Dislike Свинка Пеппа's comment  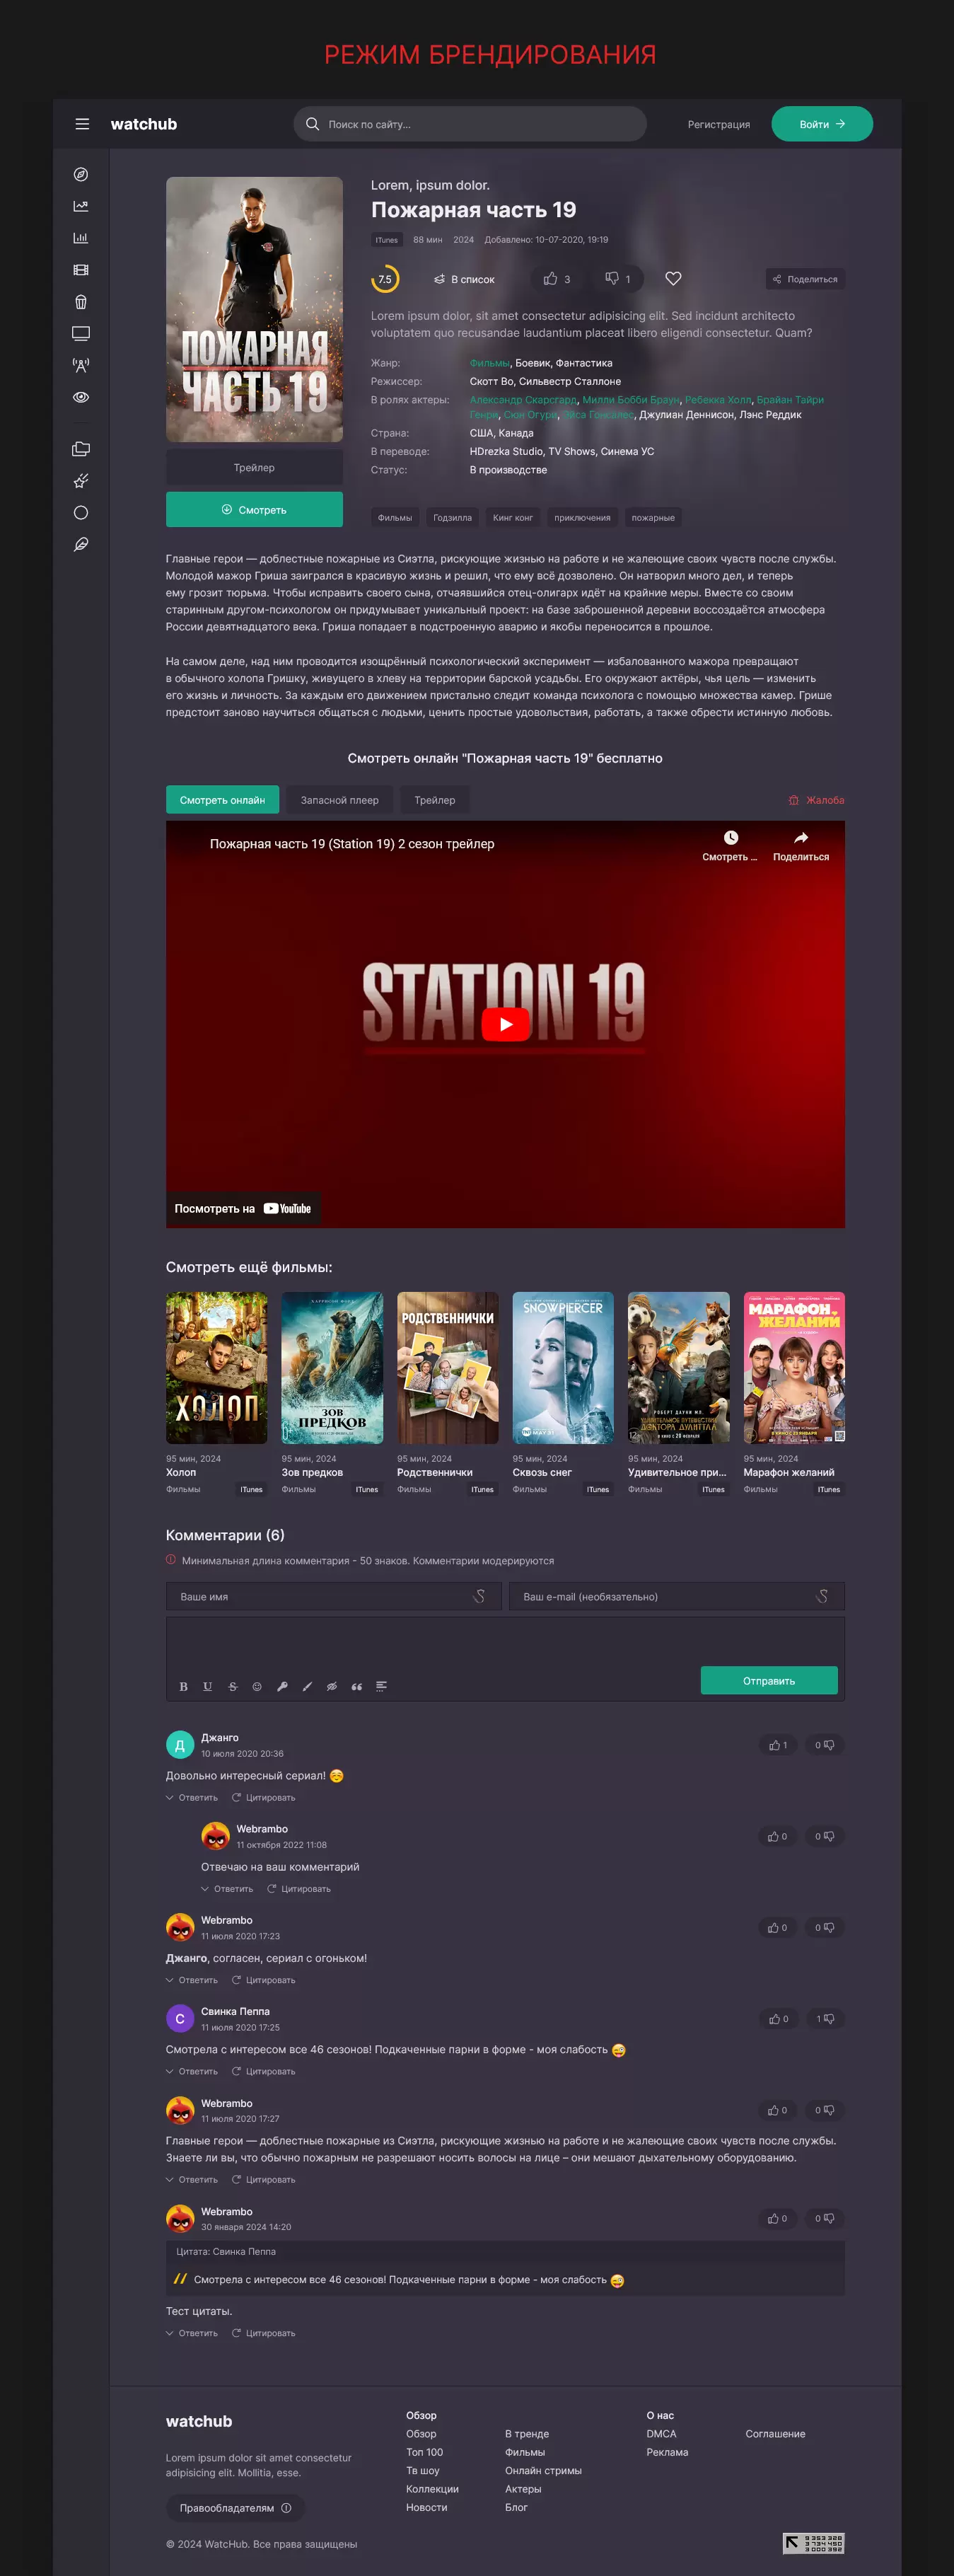coord(825,2019)
